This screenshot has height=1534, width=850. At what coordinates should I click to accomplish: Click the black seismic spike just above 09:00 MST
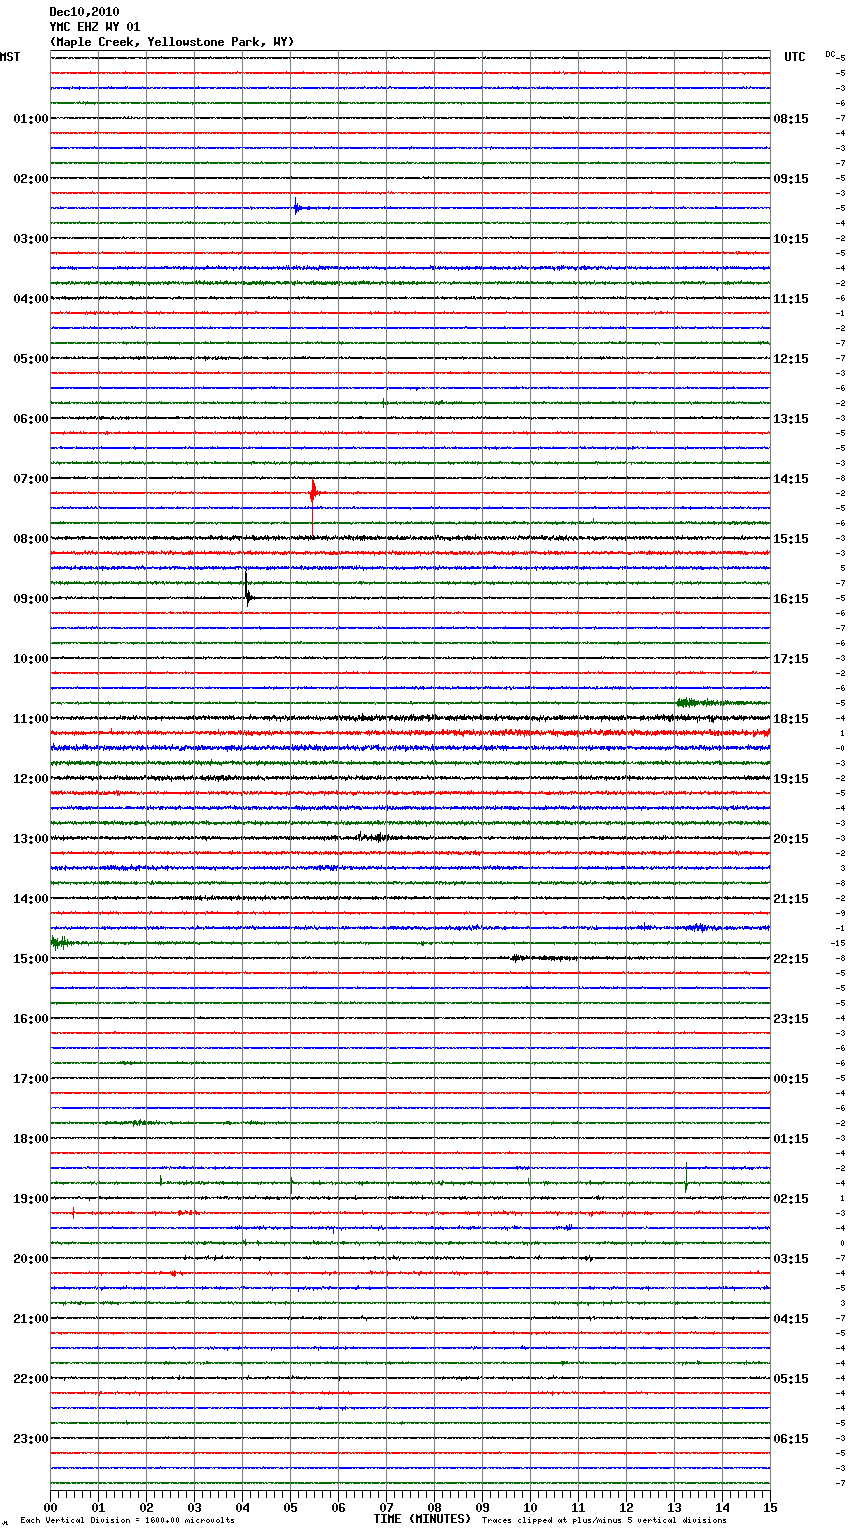tap(247, 589)
